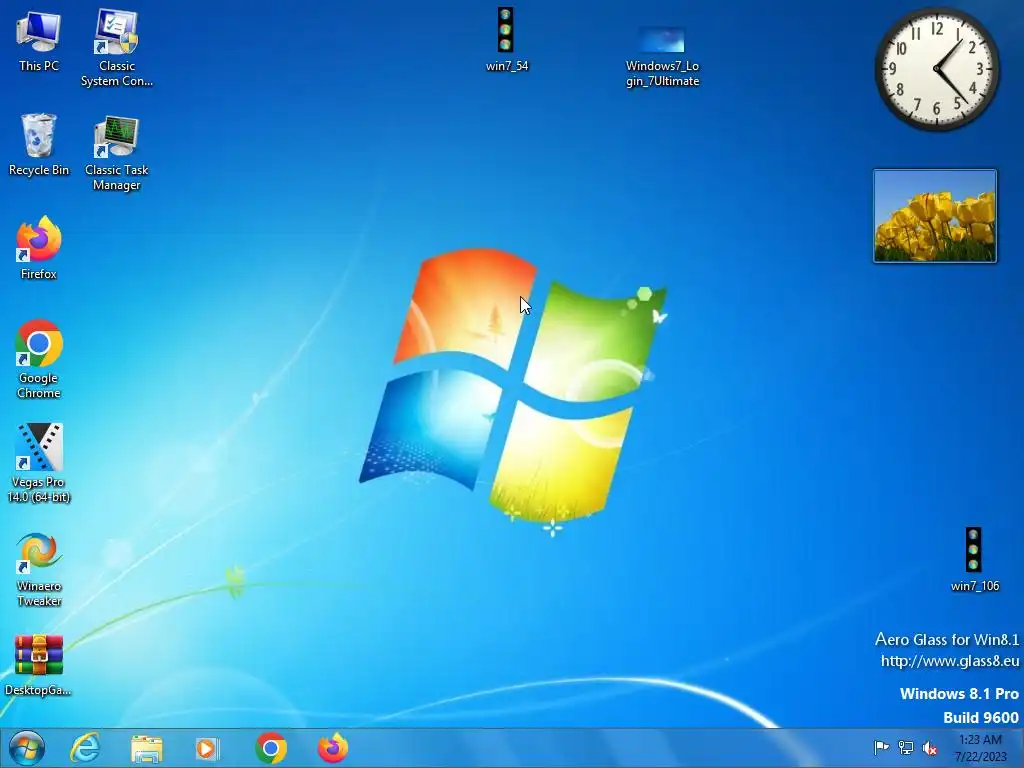The height and width of the screenshot is (768, 1024).
Task: Click the analog clock gadget
Action: pyautogui.click(x=936, y=69)
